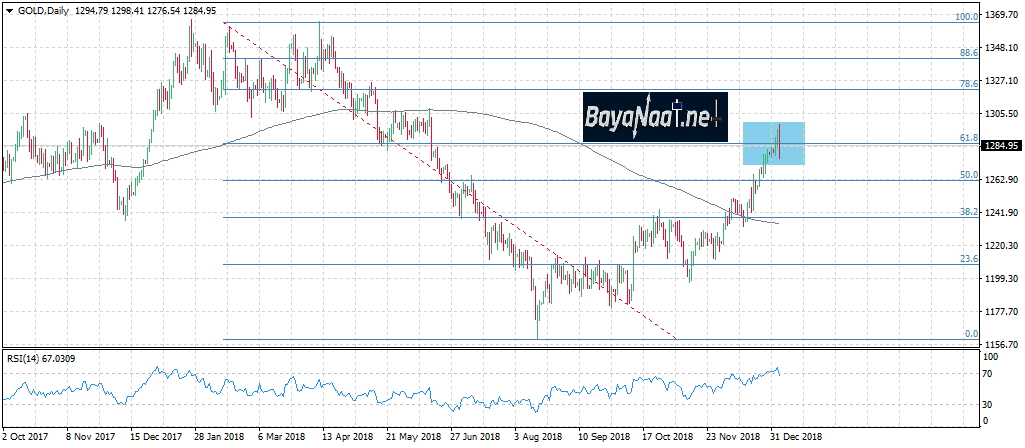Select the 61.8 Fibonacci level label
This screenshot has width=1025, height=448.
pyautogui.click(x=968, y=138)
